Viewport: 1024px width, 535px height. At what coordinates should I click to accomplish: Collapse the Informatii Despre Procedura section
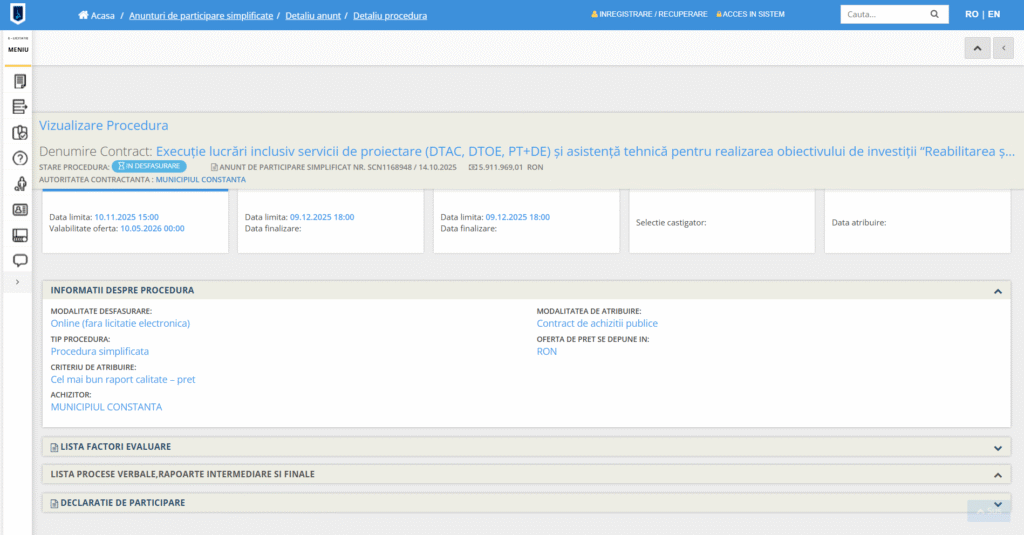(997, 291)
